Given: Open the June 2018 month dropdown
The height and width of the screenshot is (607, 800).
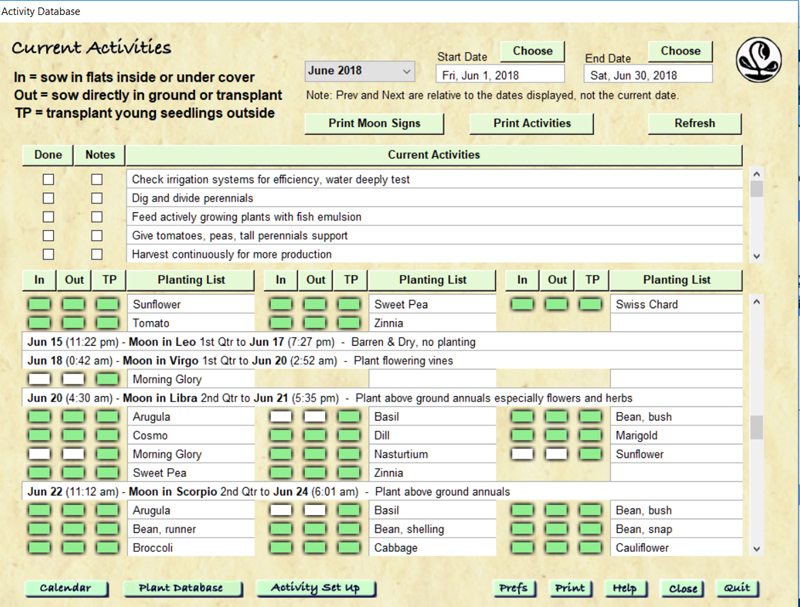Looking at the screenshot, I should point(360,71).
